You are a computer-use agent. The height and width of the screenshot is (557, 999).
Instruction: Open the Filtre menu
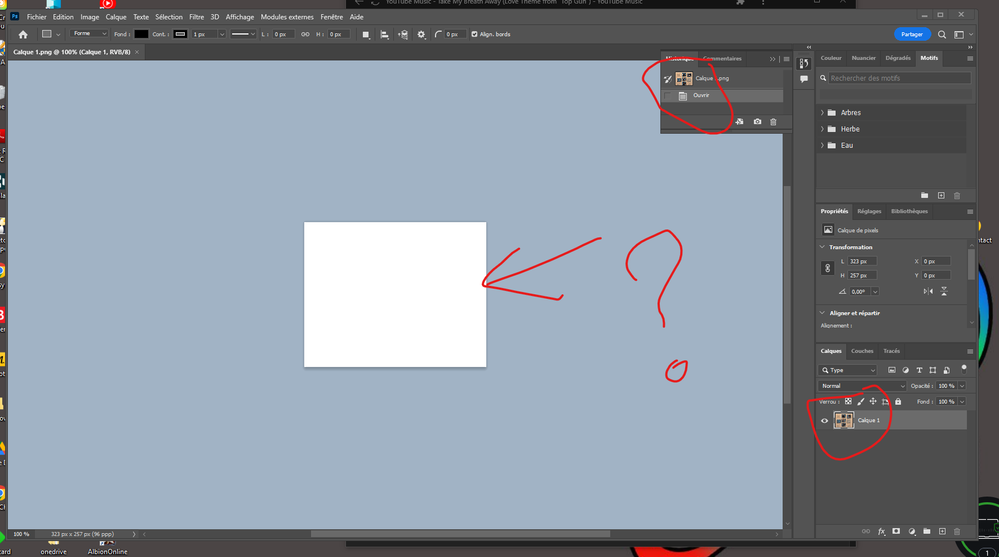tap(196, 17)
